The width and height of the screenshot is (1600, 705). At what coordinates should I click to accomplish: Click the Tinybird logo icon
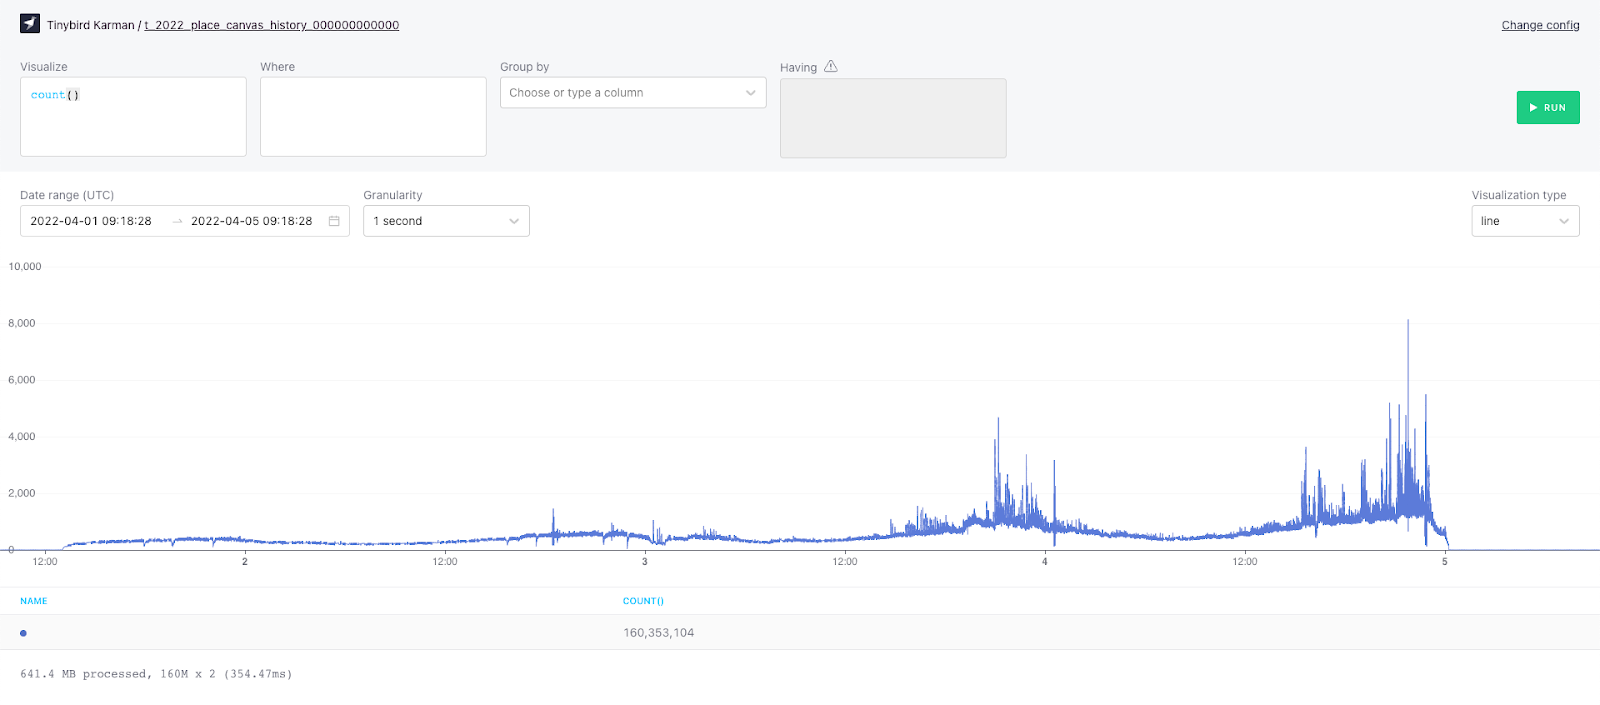pos(30,24)
